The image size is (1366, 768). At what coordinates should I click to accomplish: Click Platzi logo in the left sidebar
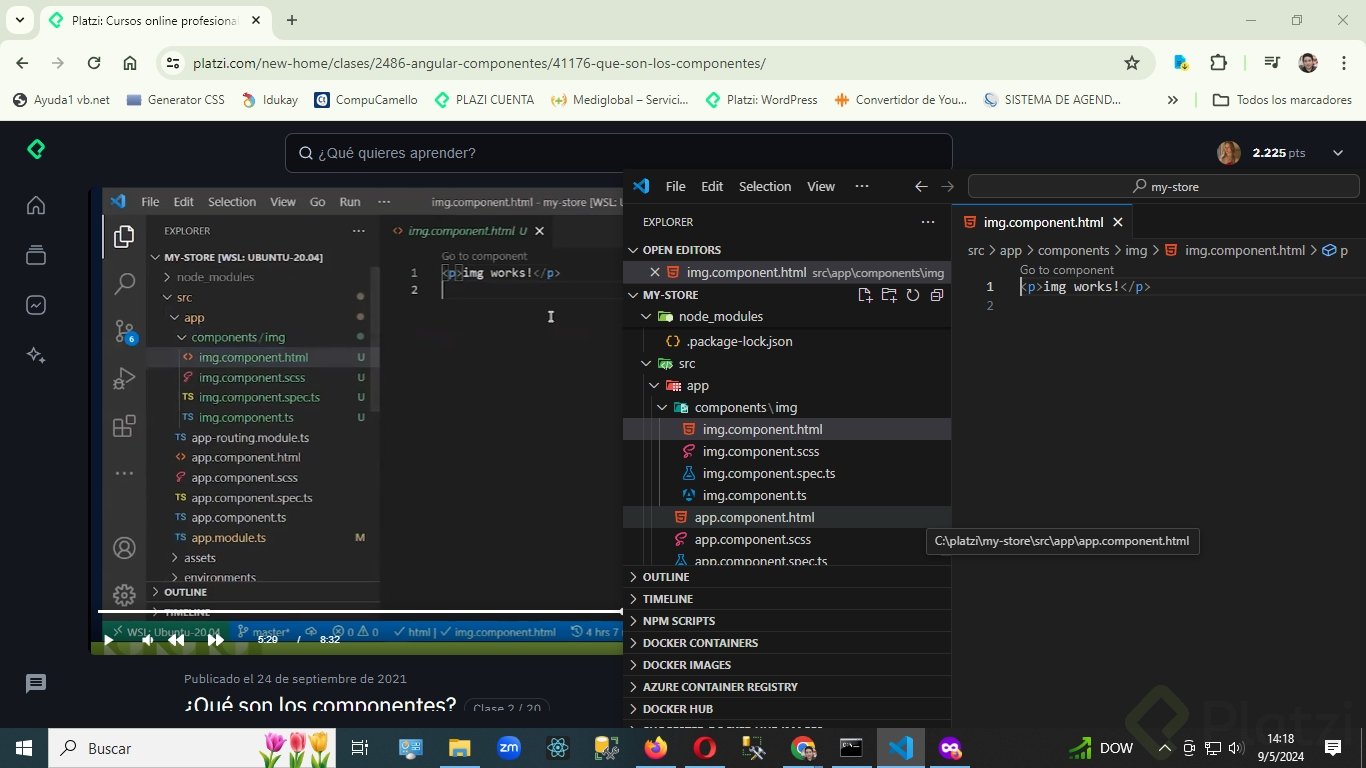[36, 150]
